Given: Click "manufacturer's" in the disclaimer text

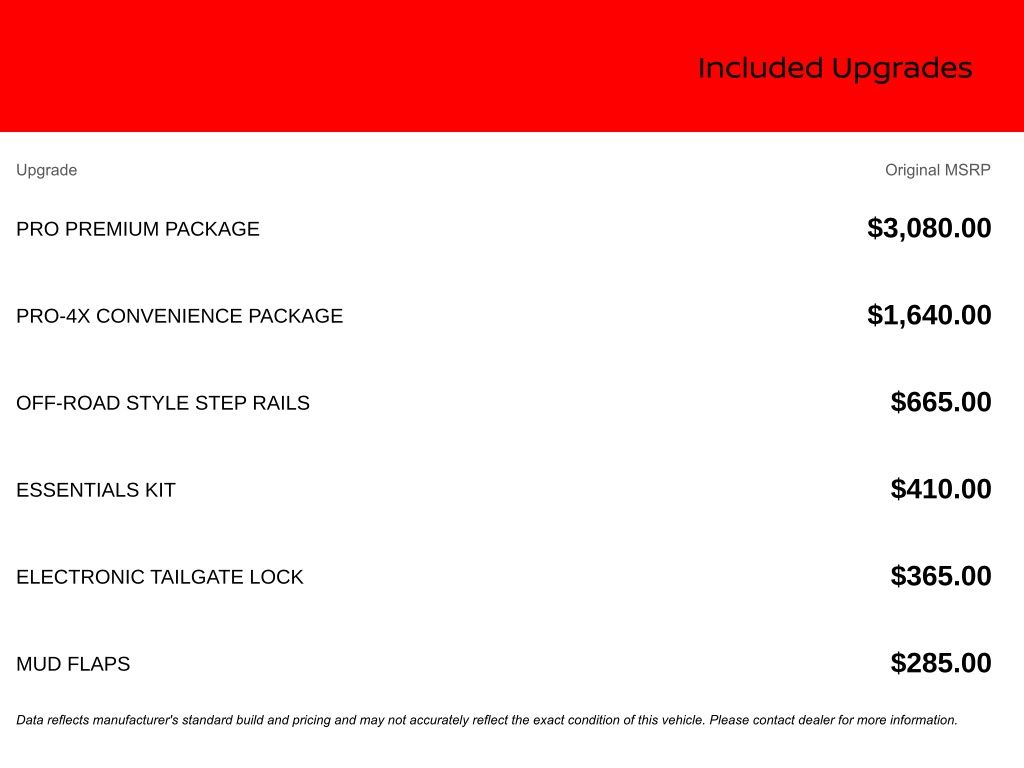Looking at the screenshot, I should [135, 720].
